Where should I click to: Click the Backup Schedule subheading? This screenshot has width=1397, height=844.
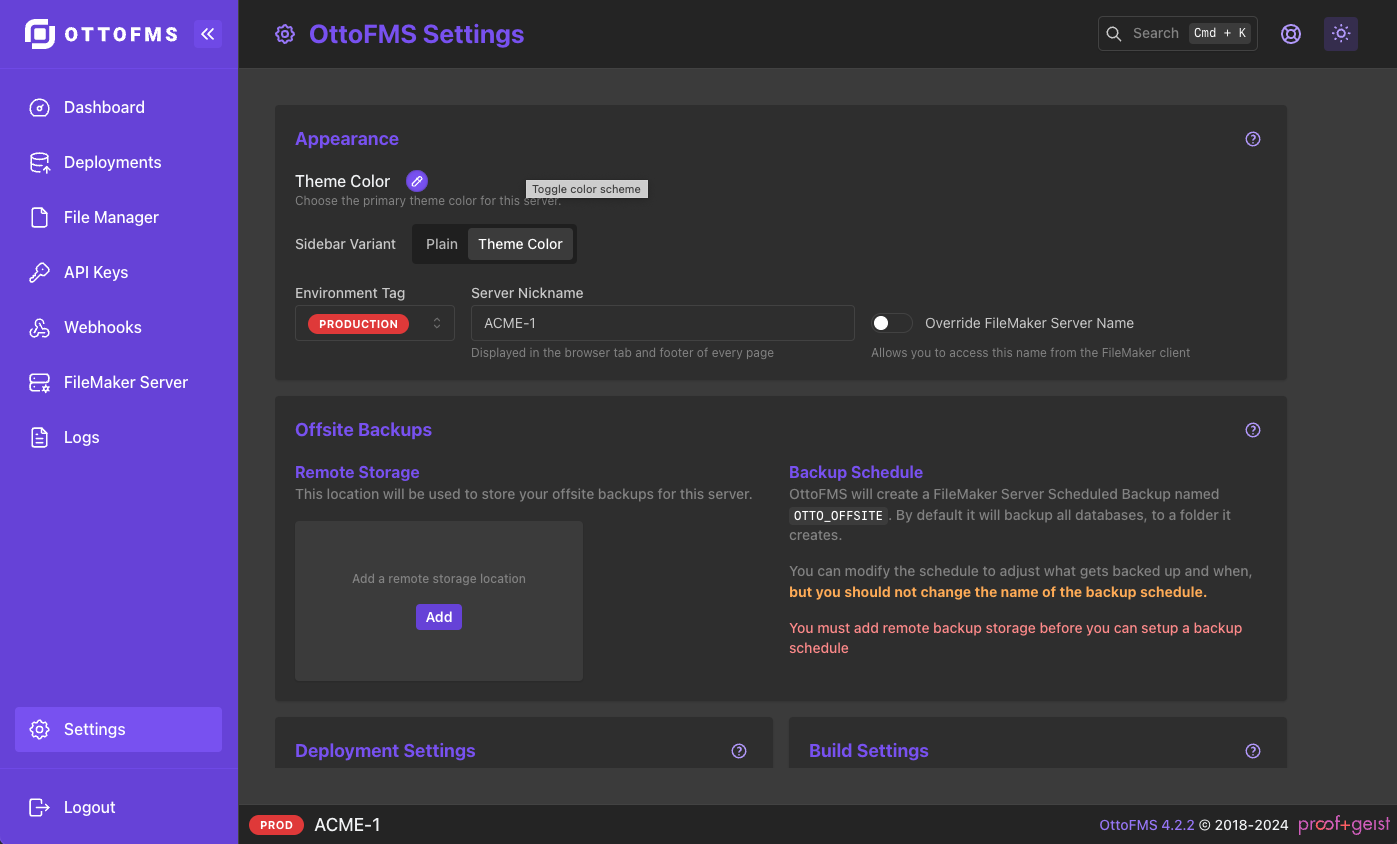click(856, 472)
